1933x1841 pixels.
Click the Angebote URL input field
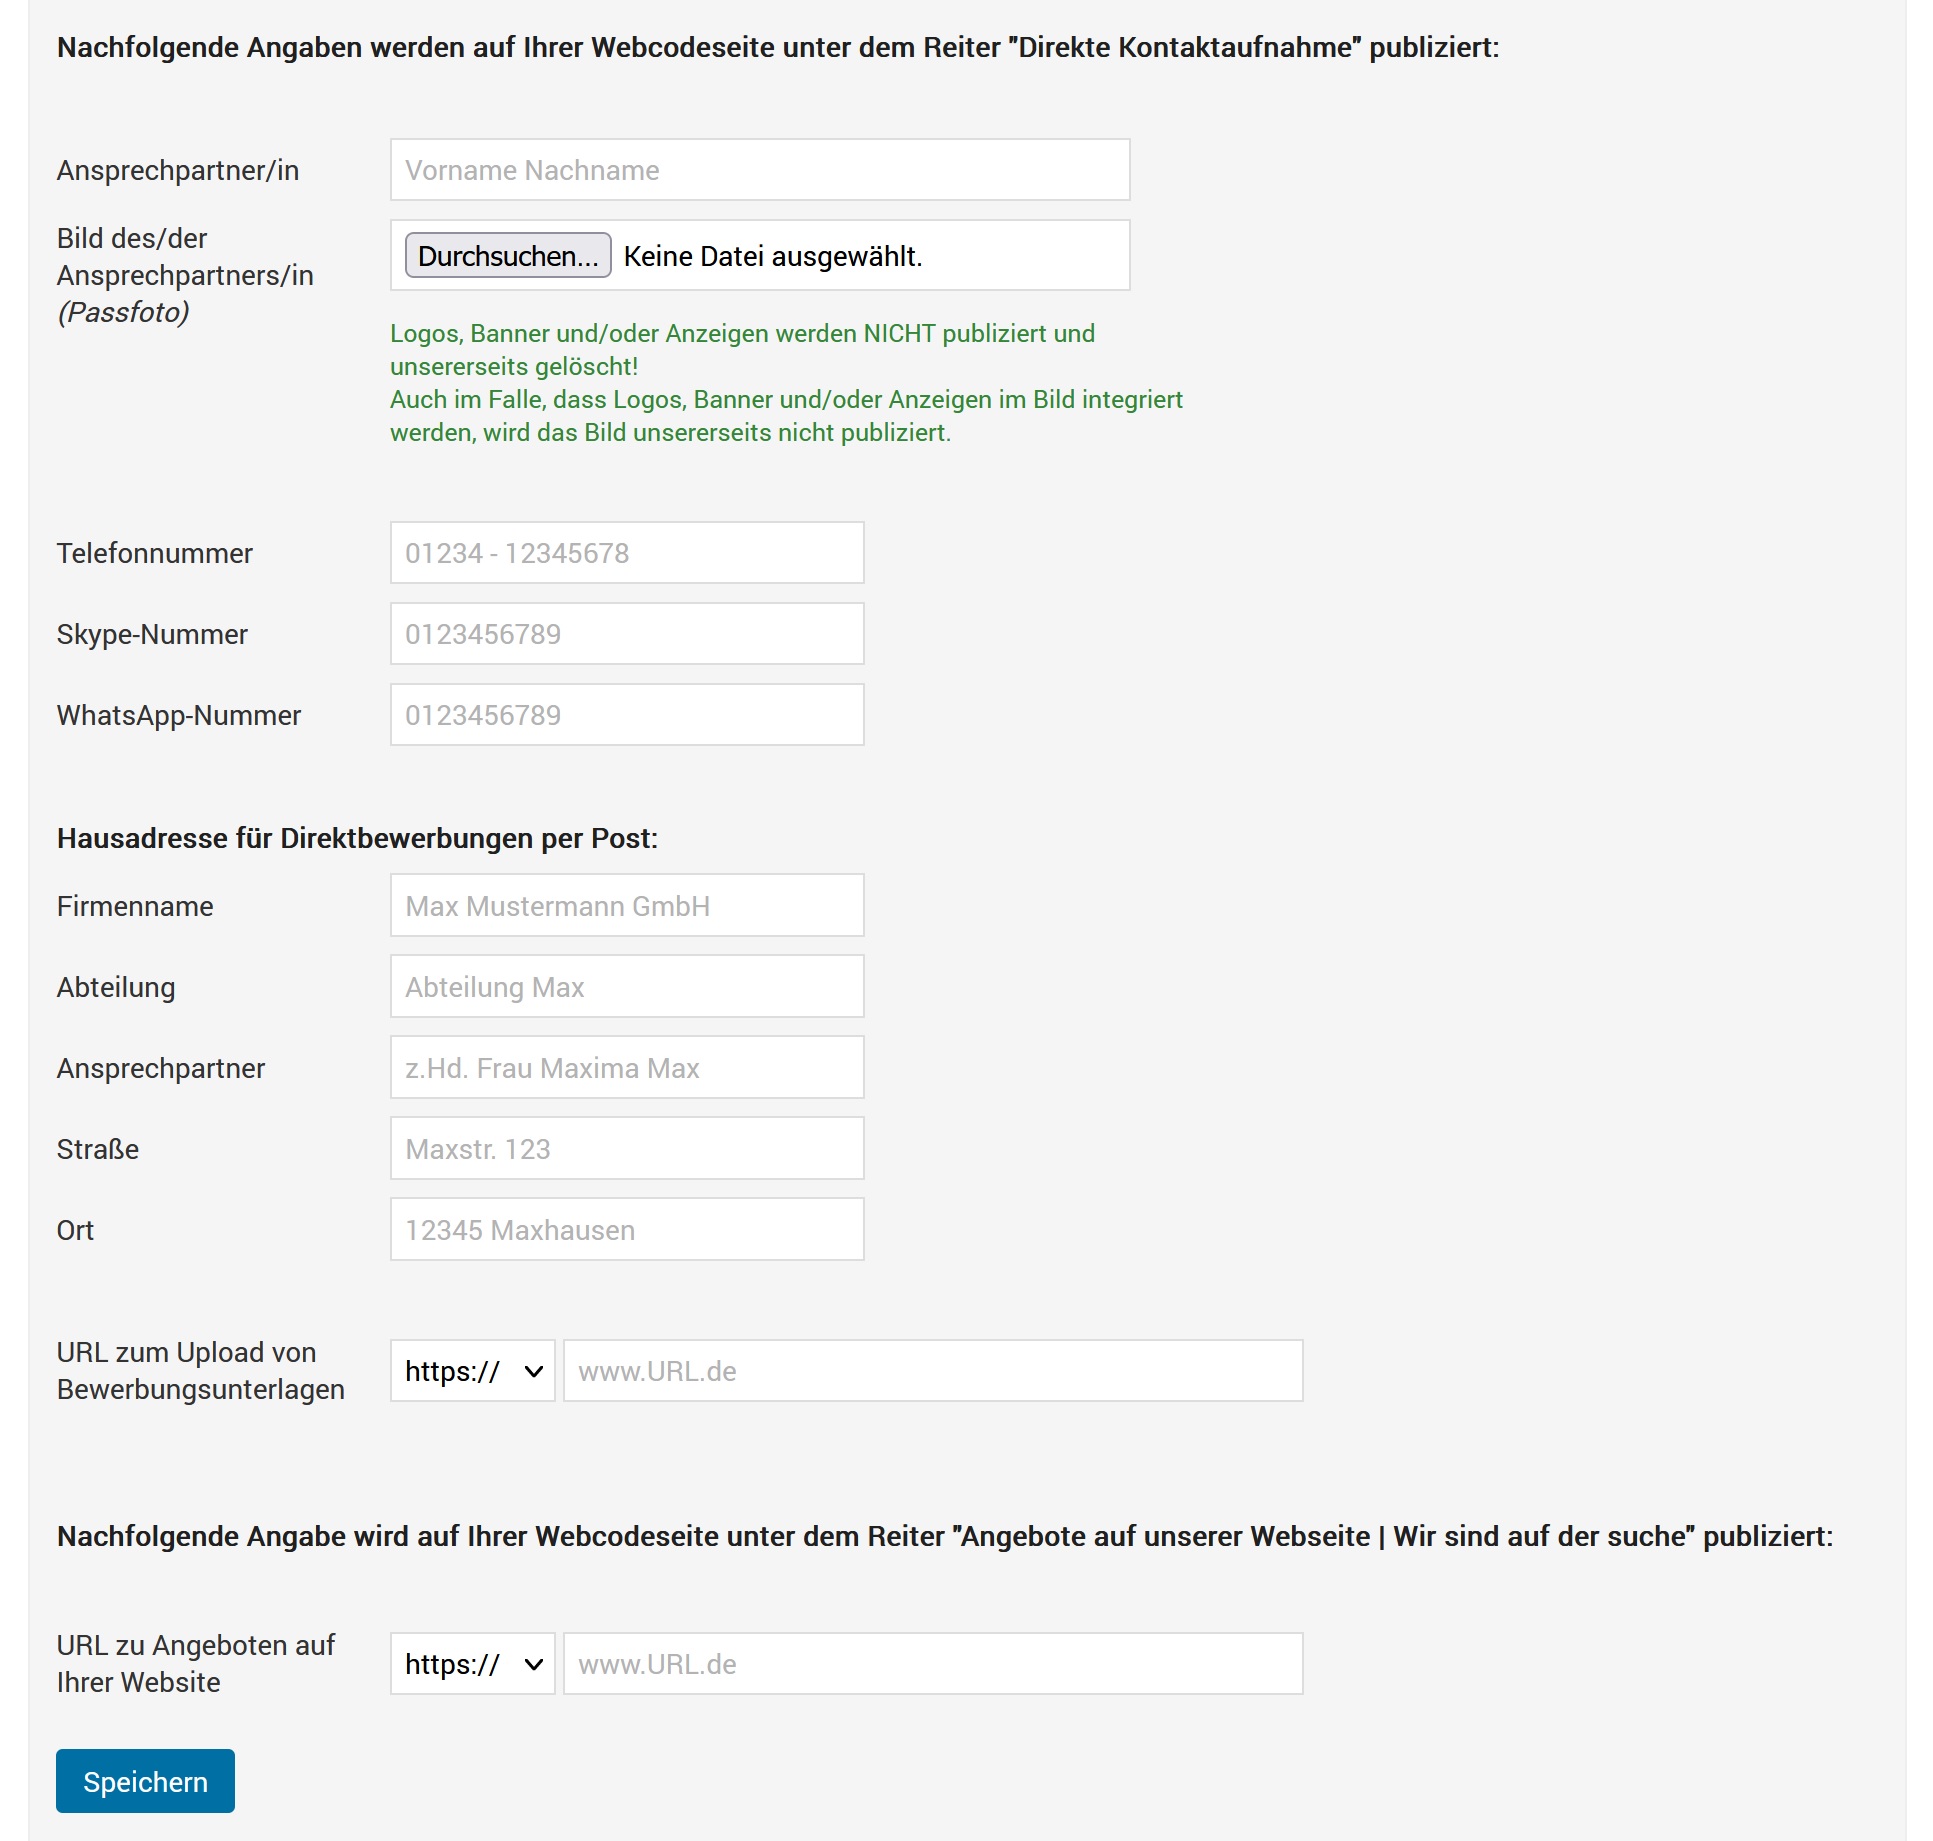coord(933,1664)
